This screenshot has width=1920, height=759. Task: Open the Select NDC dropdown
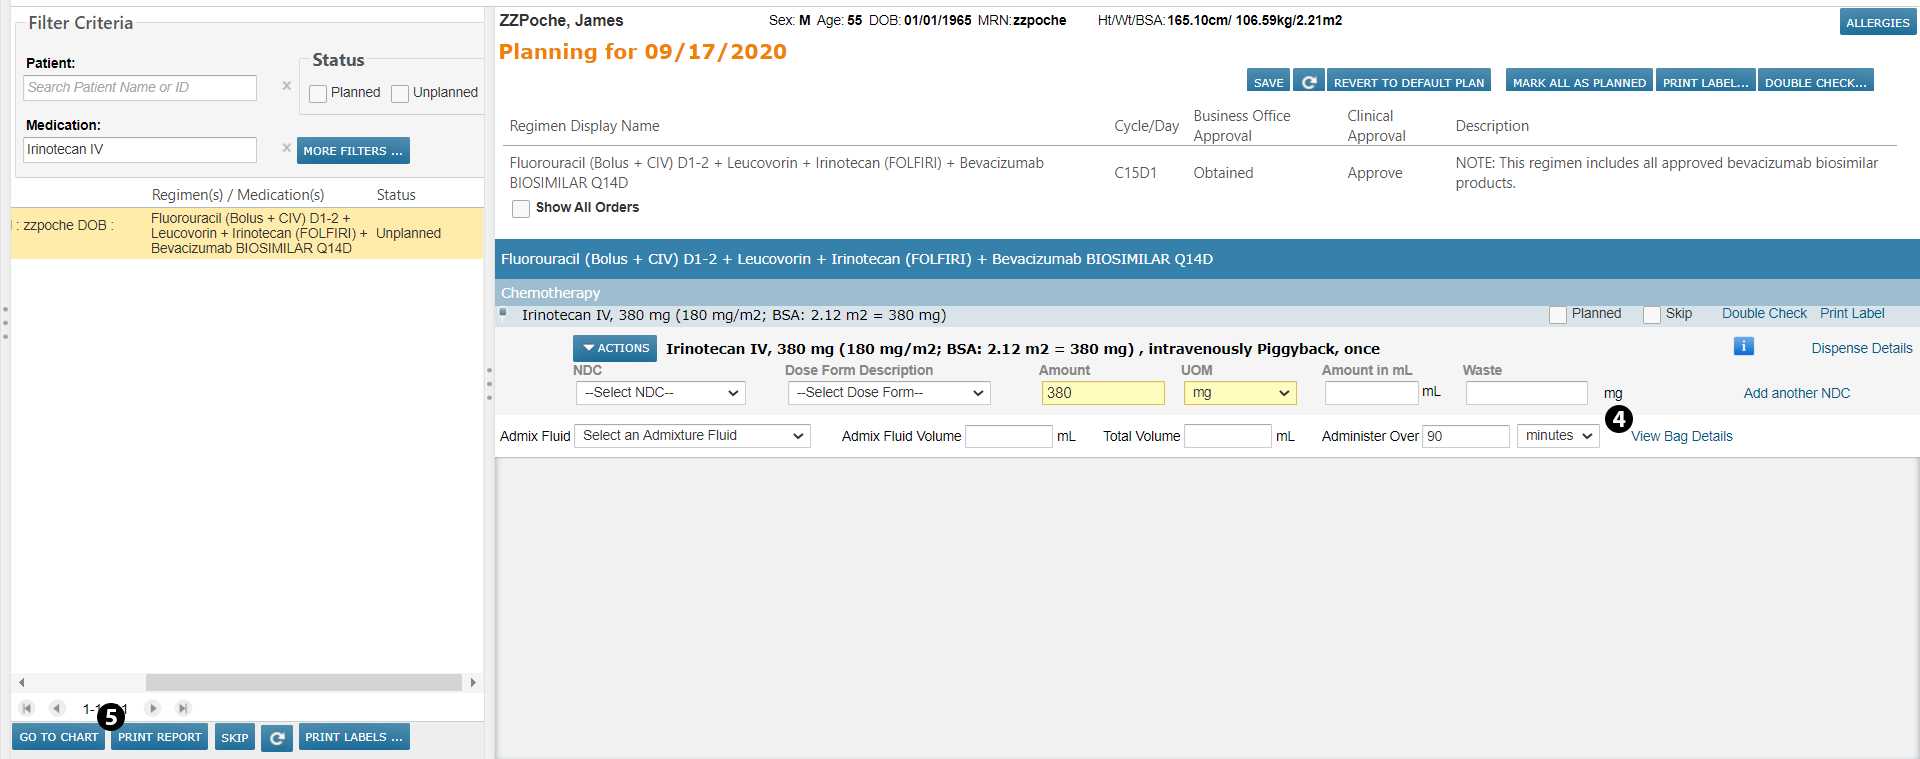(x=661, y=393)
